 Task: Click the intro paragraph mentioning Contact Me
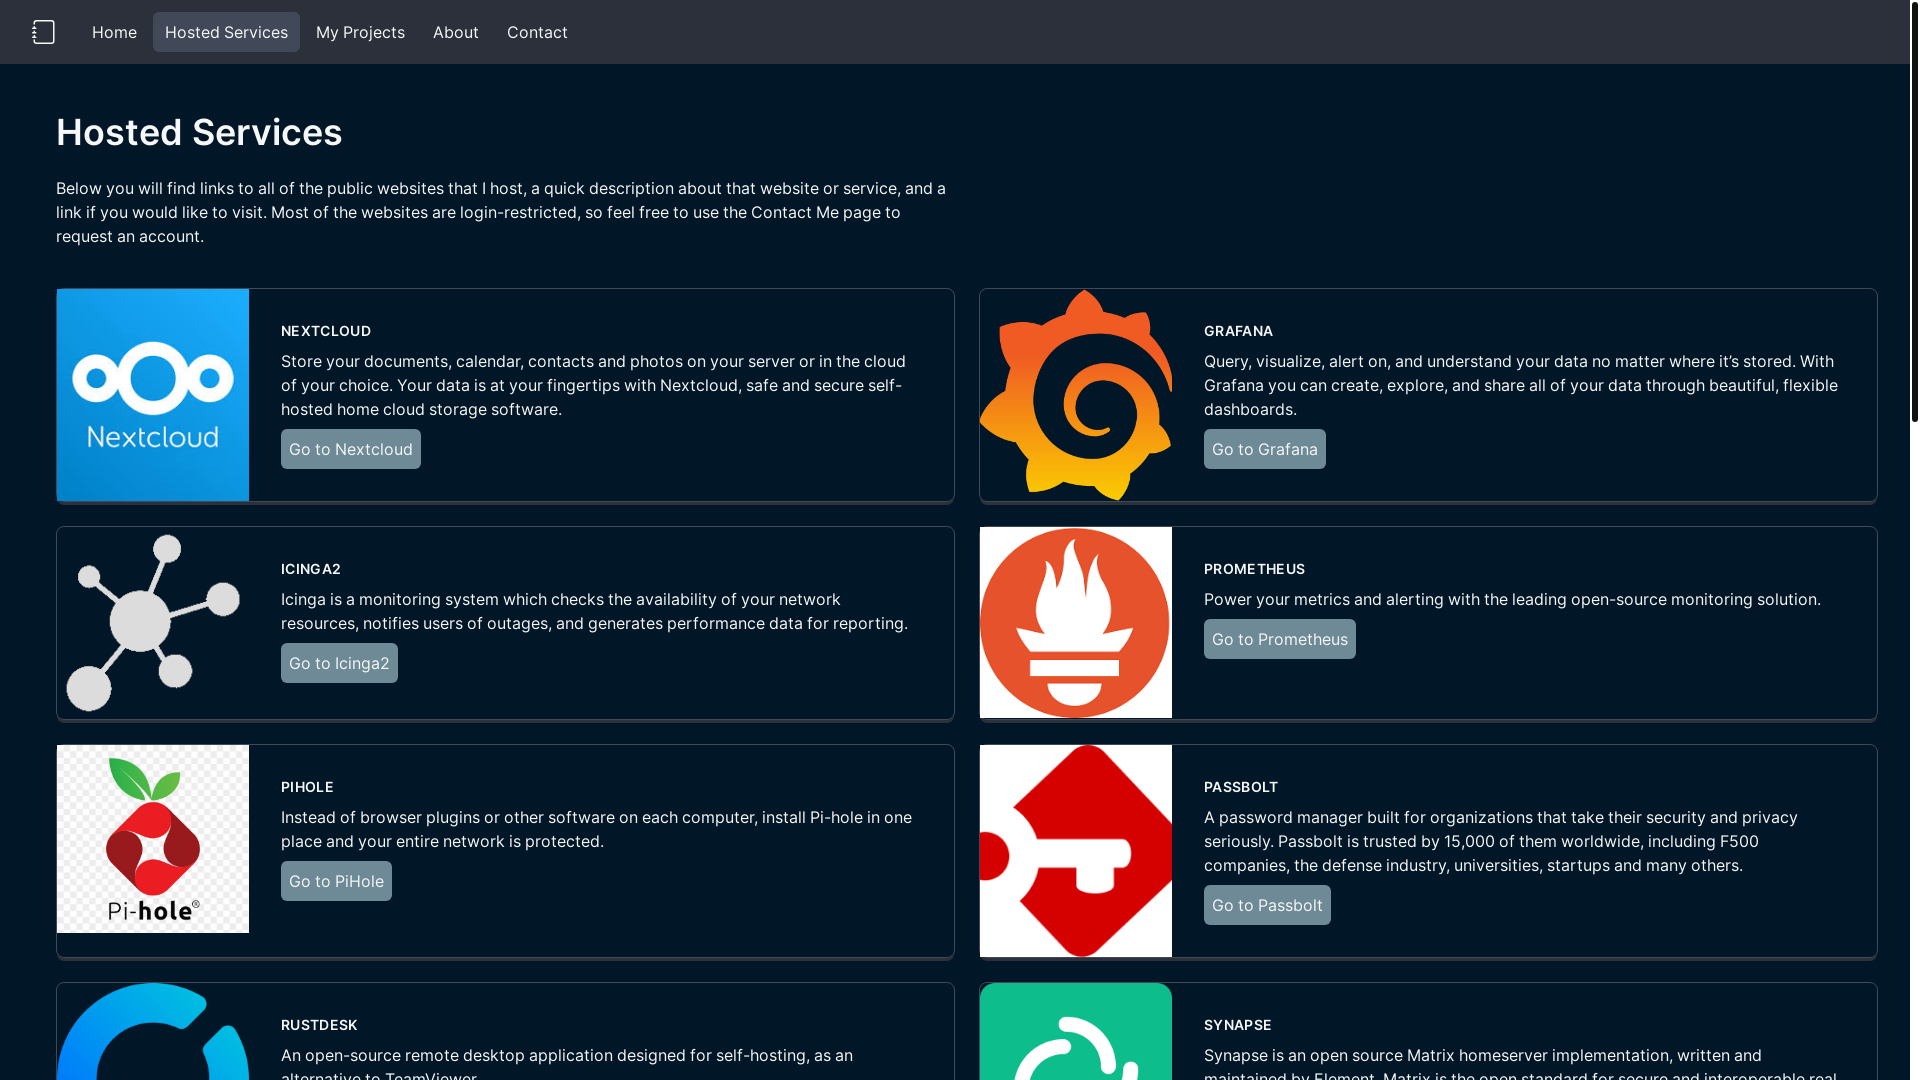tap(501, 212)
